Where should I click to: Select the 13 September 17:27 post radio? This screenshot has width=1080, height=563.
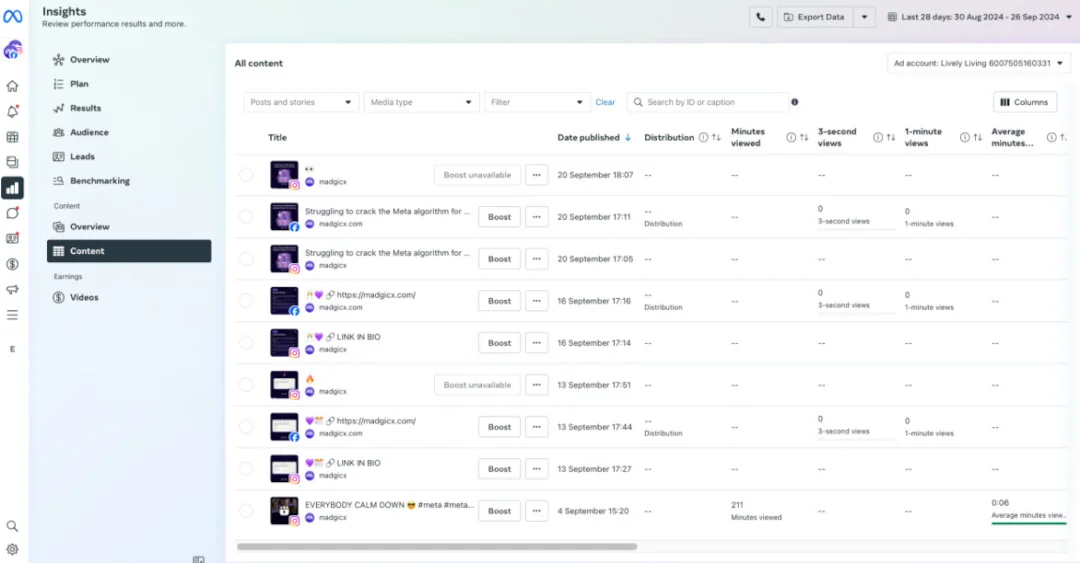246,469
